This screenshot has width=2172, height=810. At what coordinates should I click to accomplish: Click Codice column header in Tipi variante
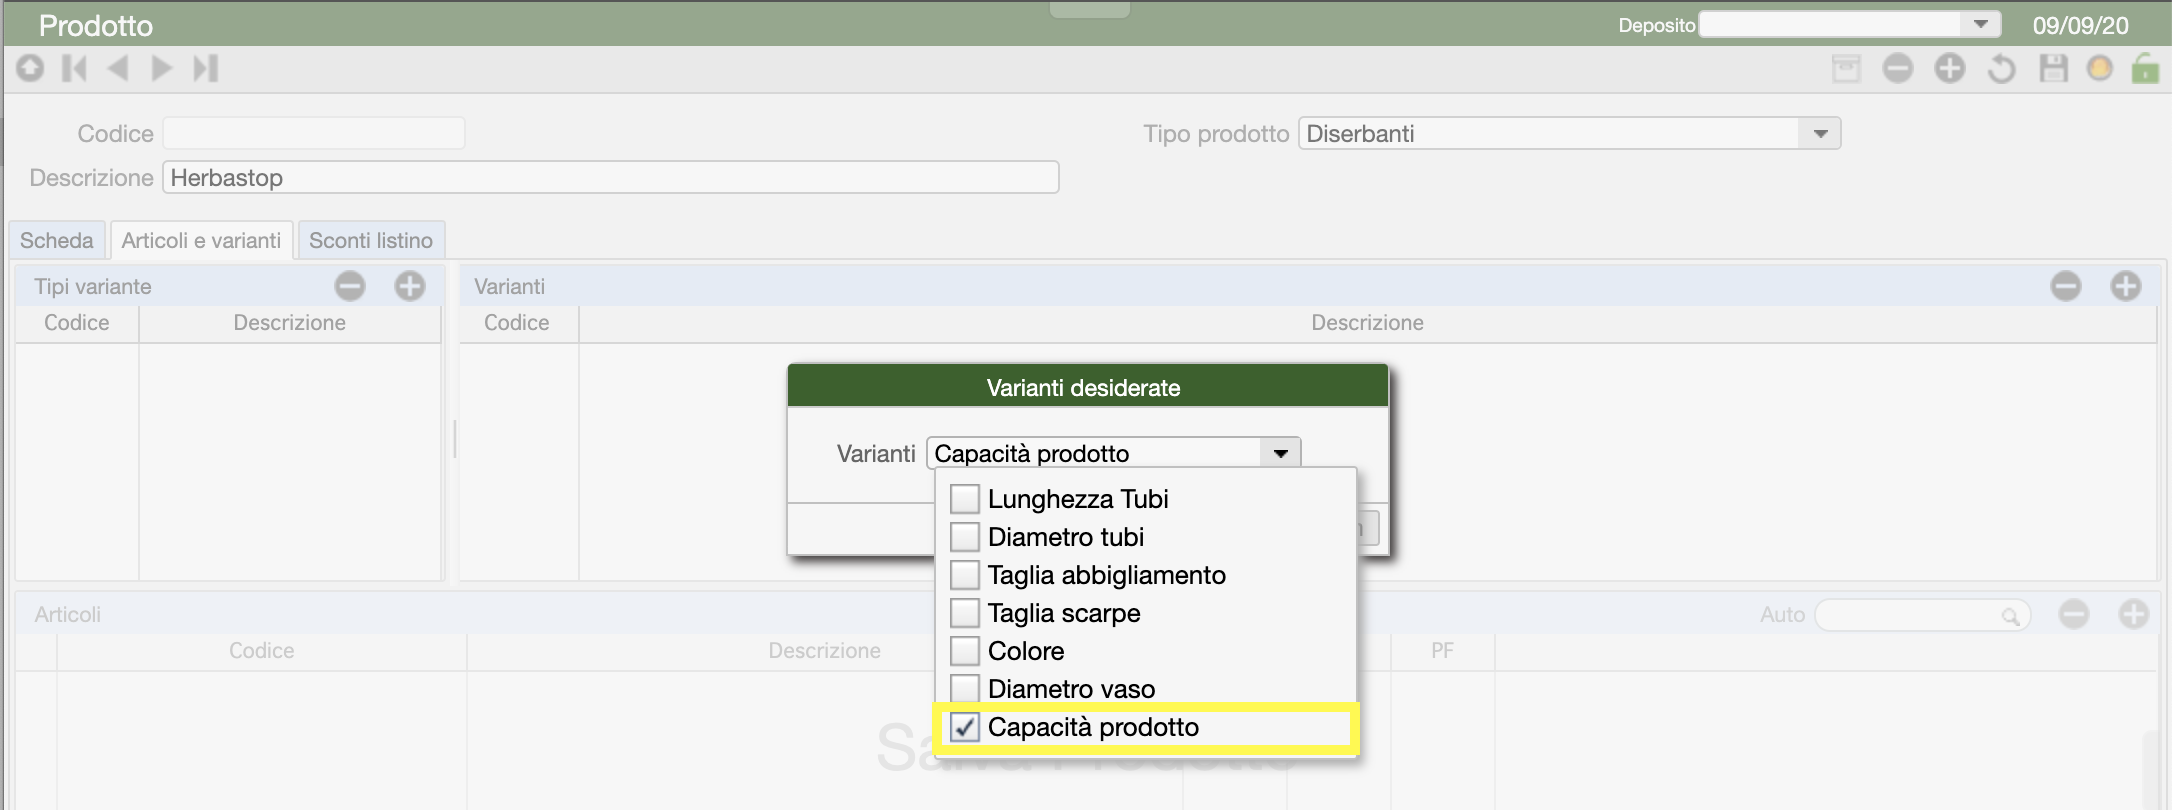[77, 323]
